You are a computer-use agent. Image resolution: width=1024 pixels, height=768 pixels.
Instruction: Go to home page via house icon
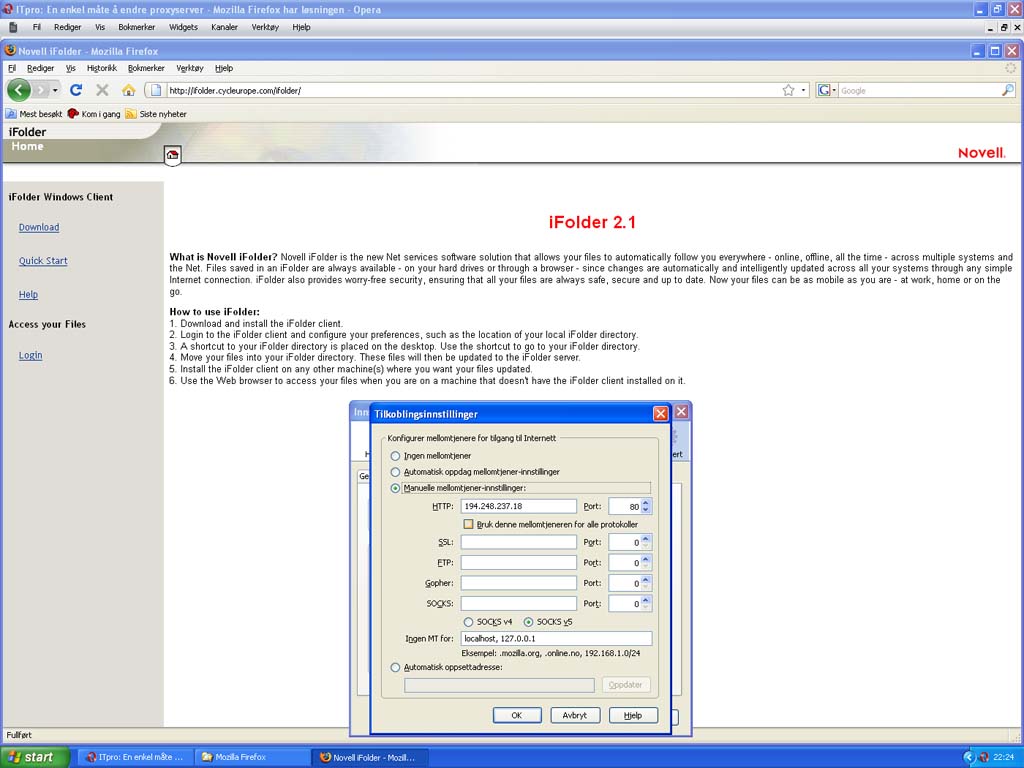pyautogui.click(x=129, y=90)
